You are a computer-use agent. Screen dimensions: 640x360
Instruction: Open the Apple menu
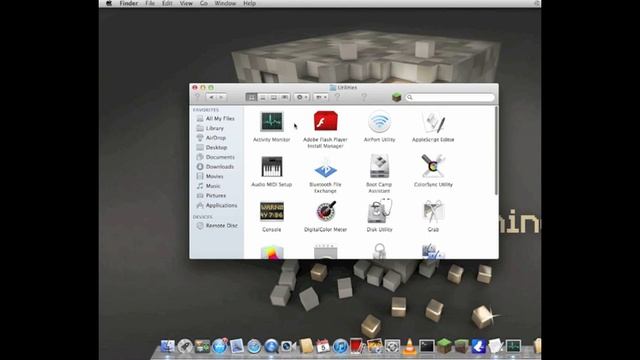click(109, 3)
